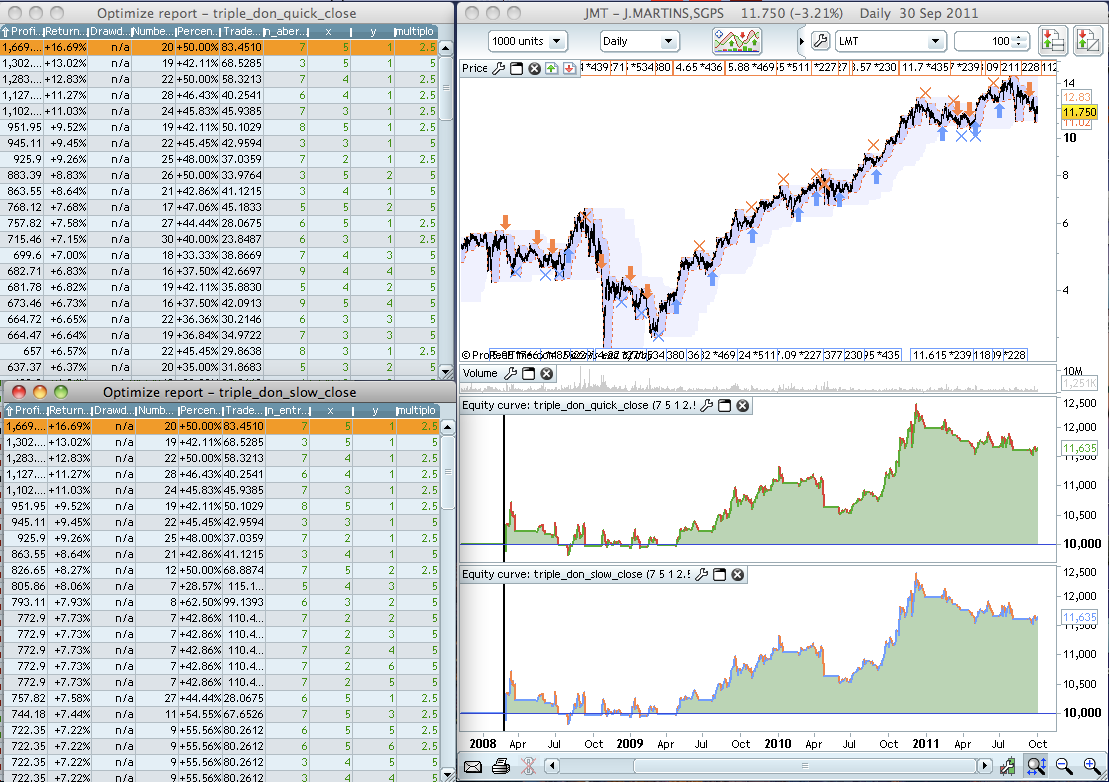Viewport: 1109px width, 782px height.
Task: Sort slow_close report by Trade column
Action: click(x=243, y=410)
